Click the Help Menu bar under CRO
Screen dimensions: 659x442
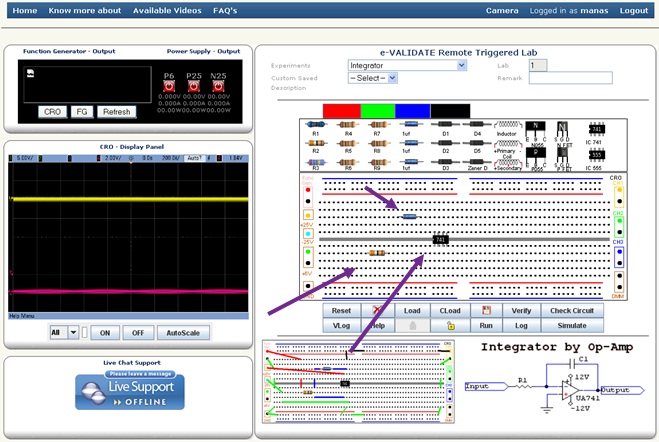click(128, 316)
